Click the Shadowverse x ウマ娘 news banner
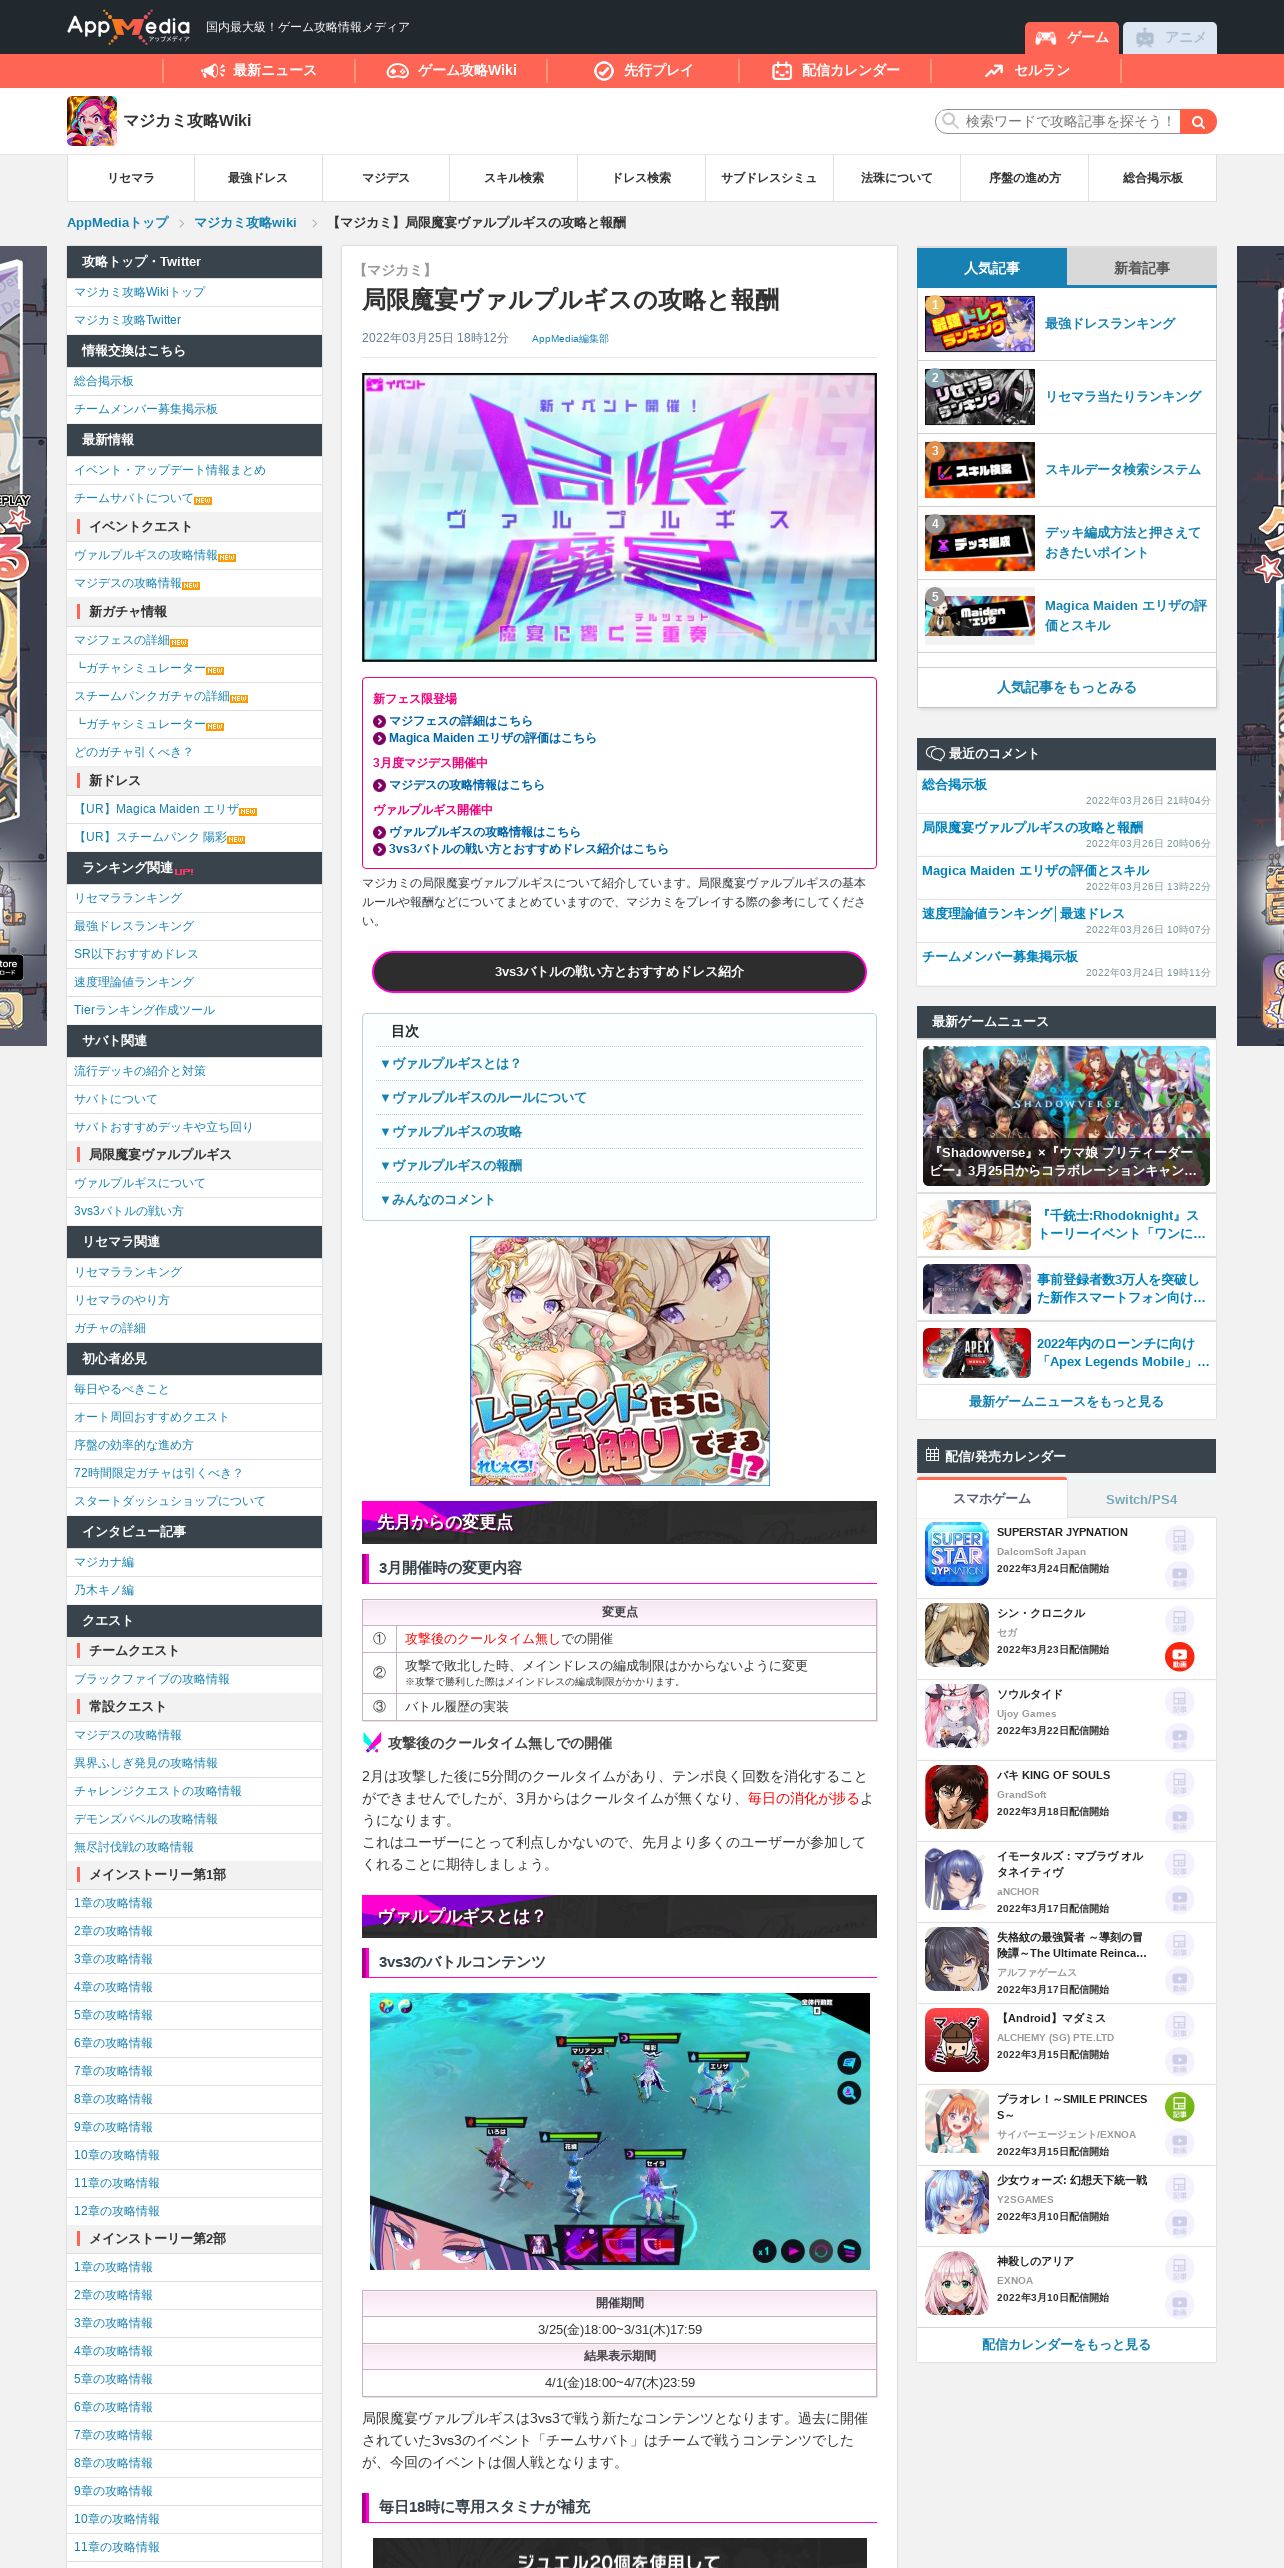The width and height of the screenshot is (1284, 2568). 1066,1116
